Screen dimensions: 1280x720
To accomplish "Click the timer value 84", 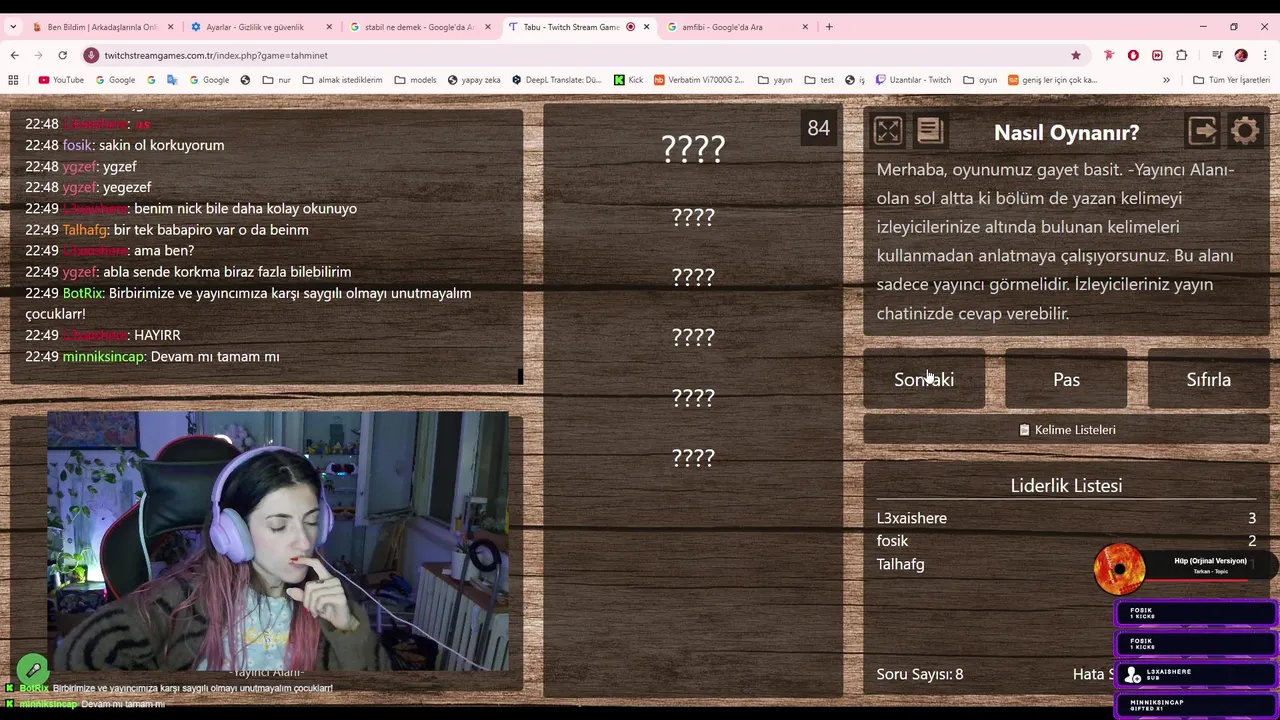I will 818,128.
